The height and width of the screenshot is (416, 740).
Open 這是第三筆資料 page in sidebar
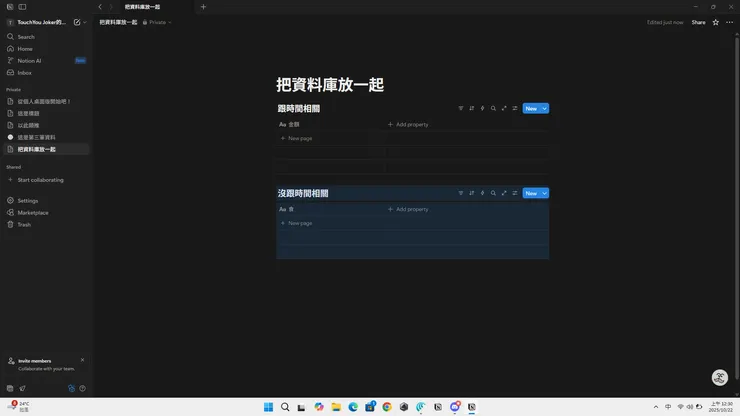click(36, 137)
